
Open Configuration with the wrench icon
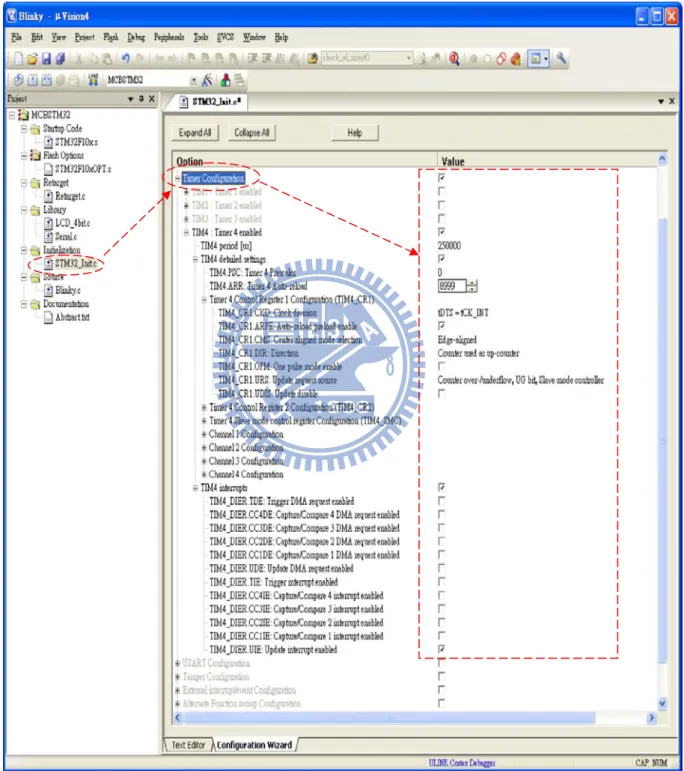pos(561,59)
